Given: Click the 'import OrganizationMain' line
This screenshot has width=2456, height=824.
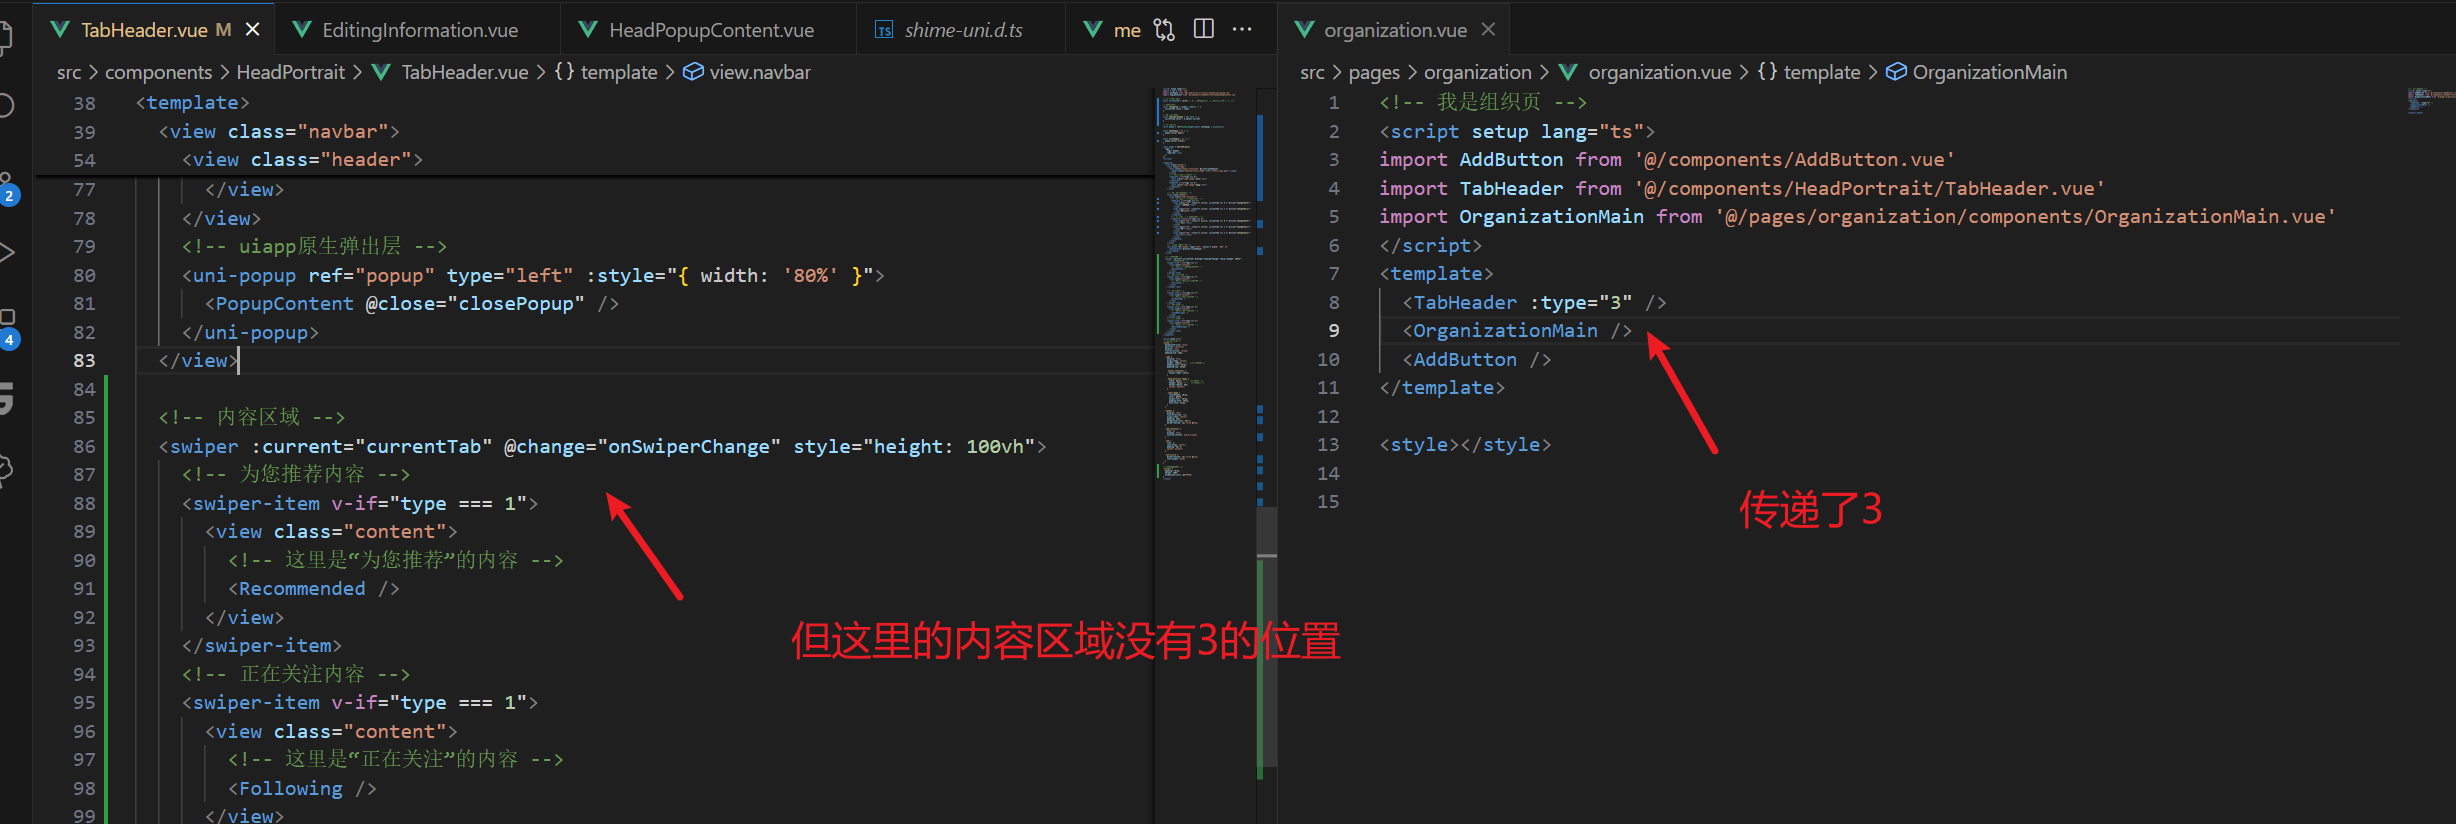Looking at the screenshot, I should click(1858, 217).
